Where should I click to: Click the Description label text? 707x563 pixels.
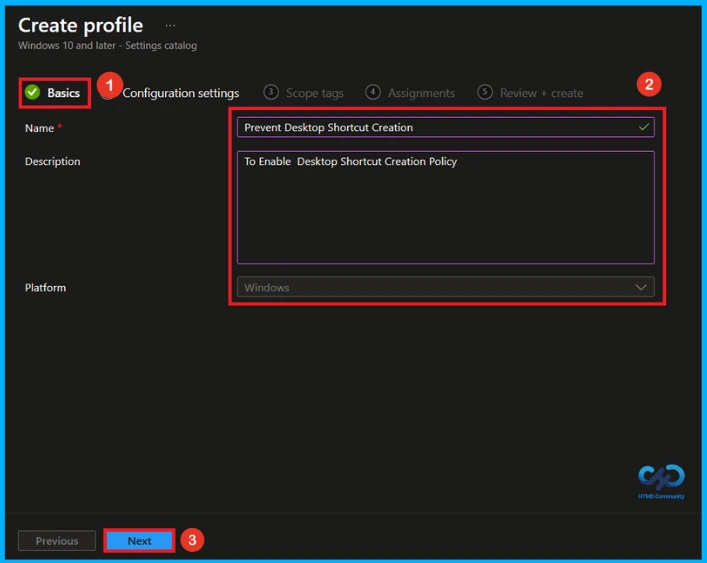point(52,161)
